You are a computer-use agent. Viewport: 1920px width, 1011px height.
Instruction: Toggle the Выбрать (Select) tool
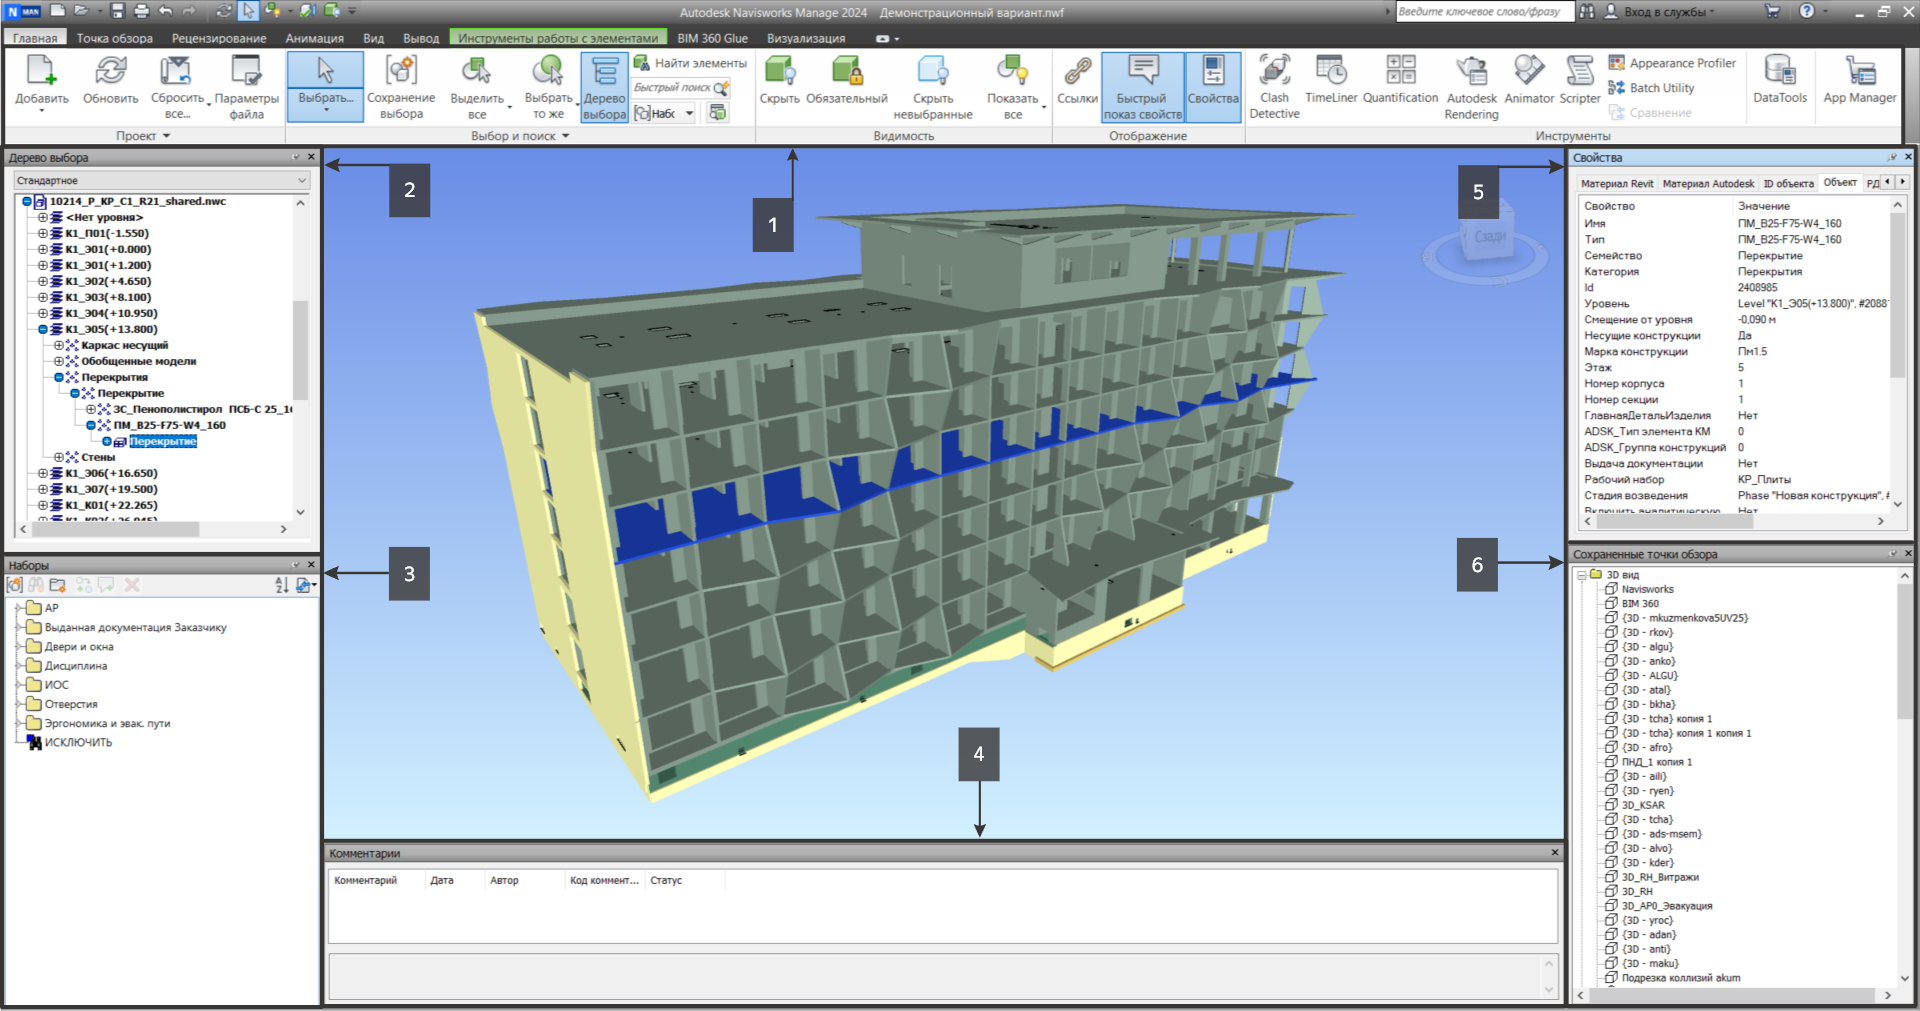(x=325, y=87)
